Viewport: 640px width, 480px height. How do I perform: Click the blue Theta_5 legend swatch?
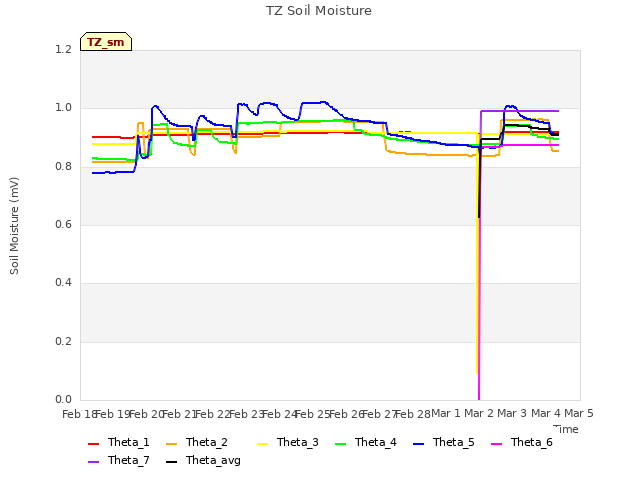click(x=418, y=444)
